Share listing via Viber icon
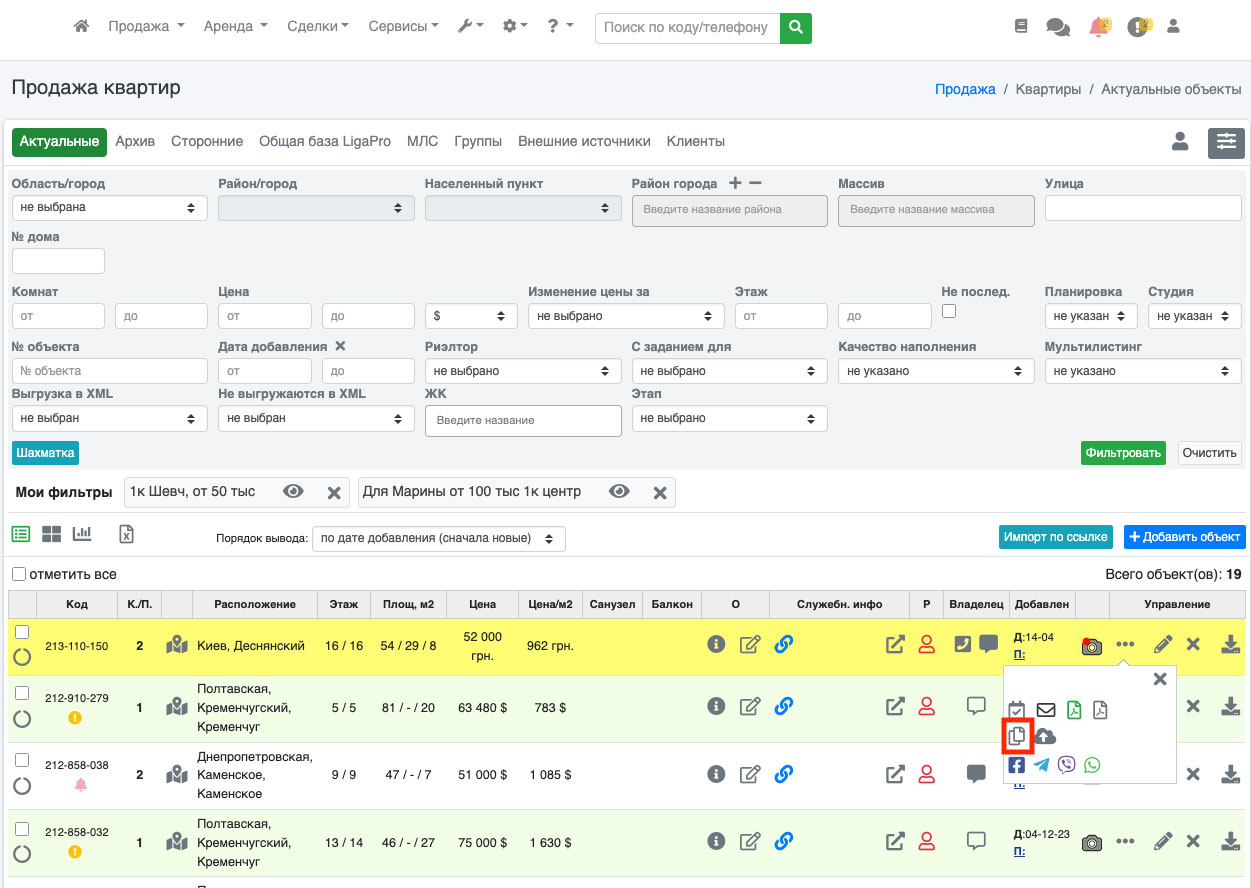 click(x=1067, y=765)
